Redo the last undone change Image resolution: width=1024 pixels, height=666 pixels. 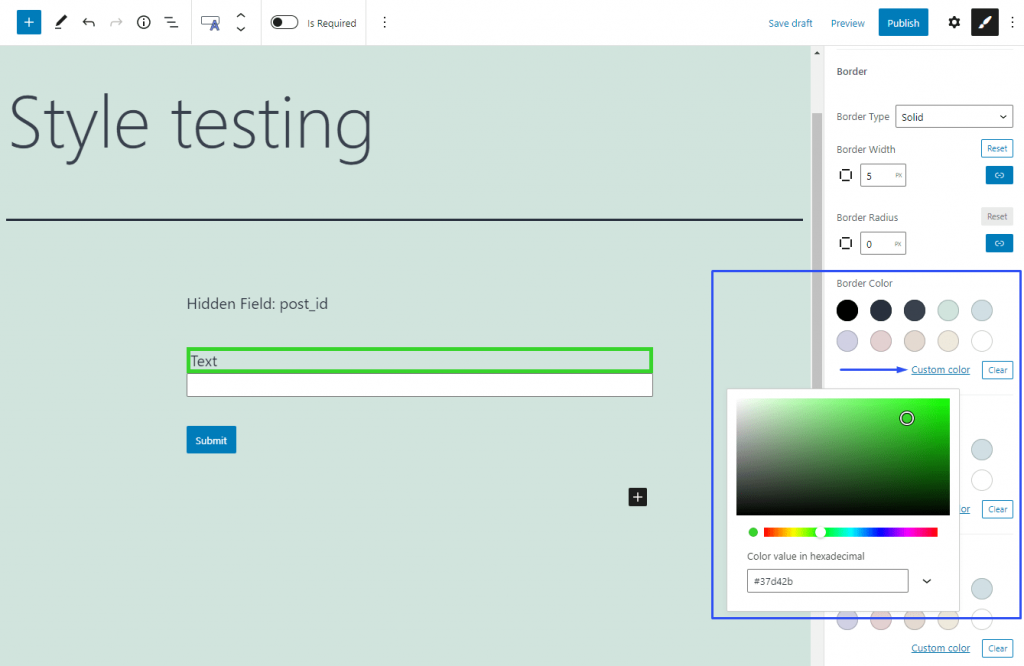[x=116, y=22]
